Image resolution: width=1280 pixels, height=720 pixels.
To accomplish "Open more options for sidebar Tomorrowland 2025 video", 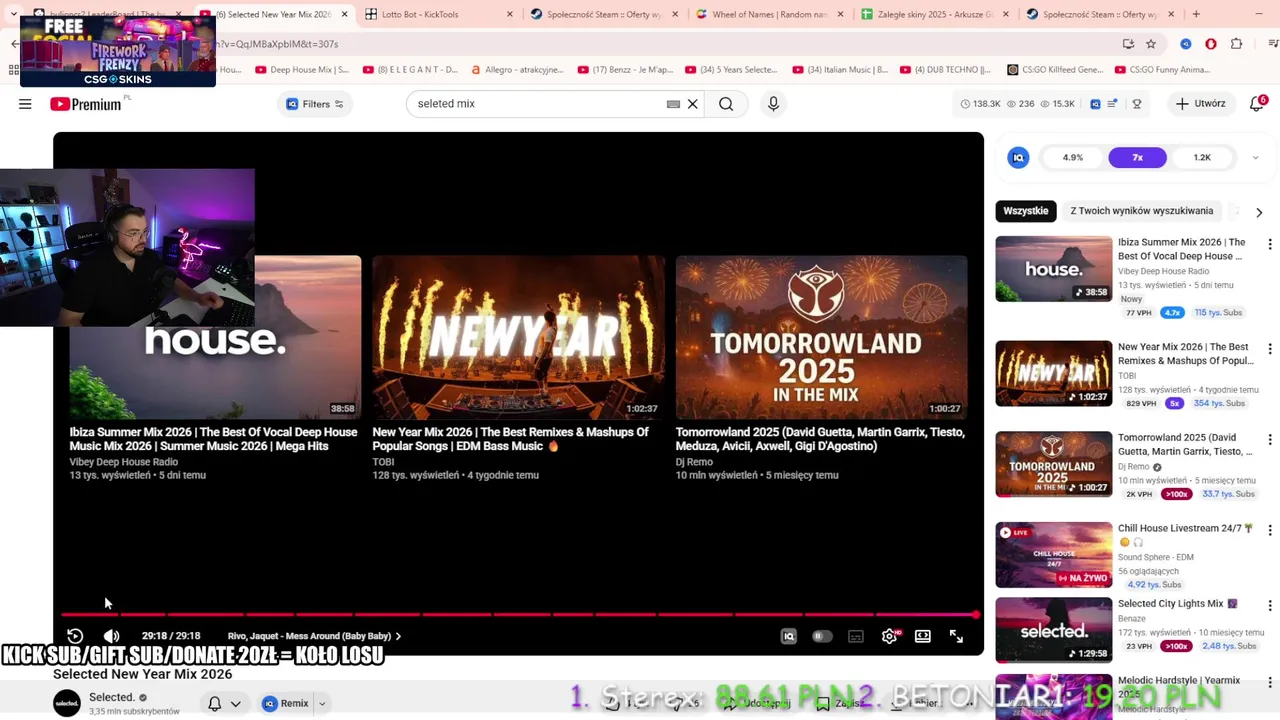I will [1270, 440].
